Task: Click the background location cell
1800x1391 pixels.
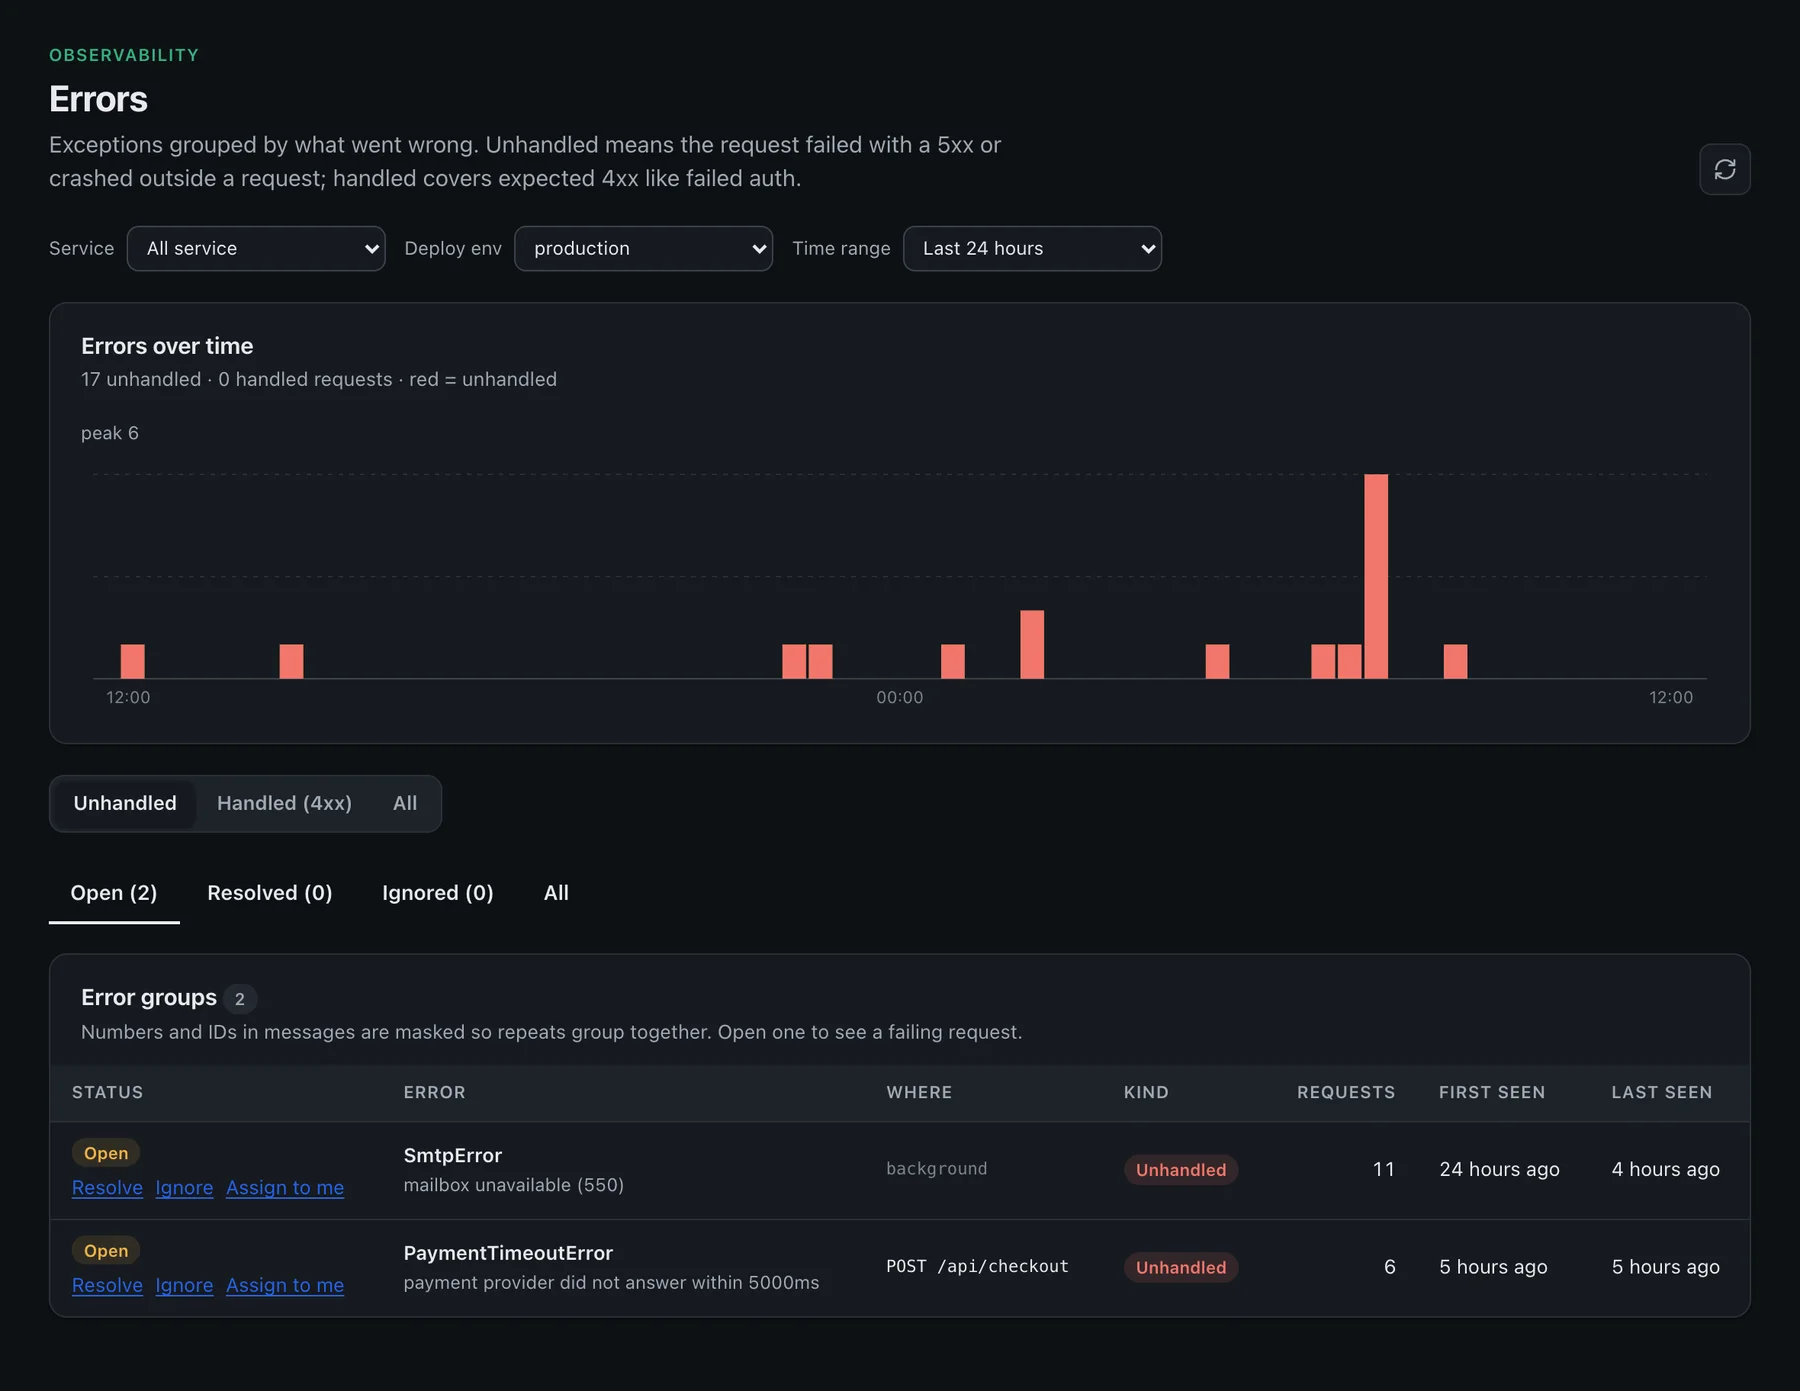Action: 936,1168
